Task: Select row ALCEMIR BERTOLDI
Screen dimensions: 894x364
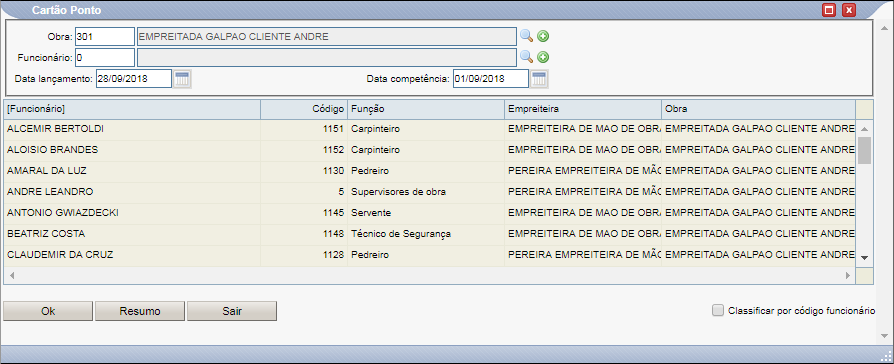Action: coord(430,130)
